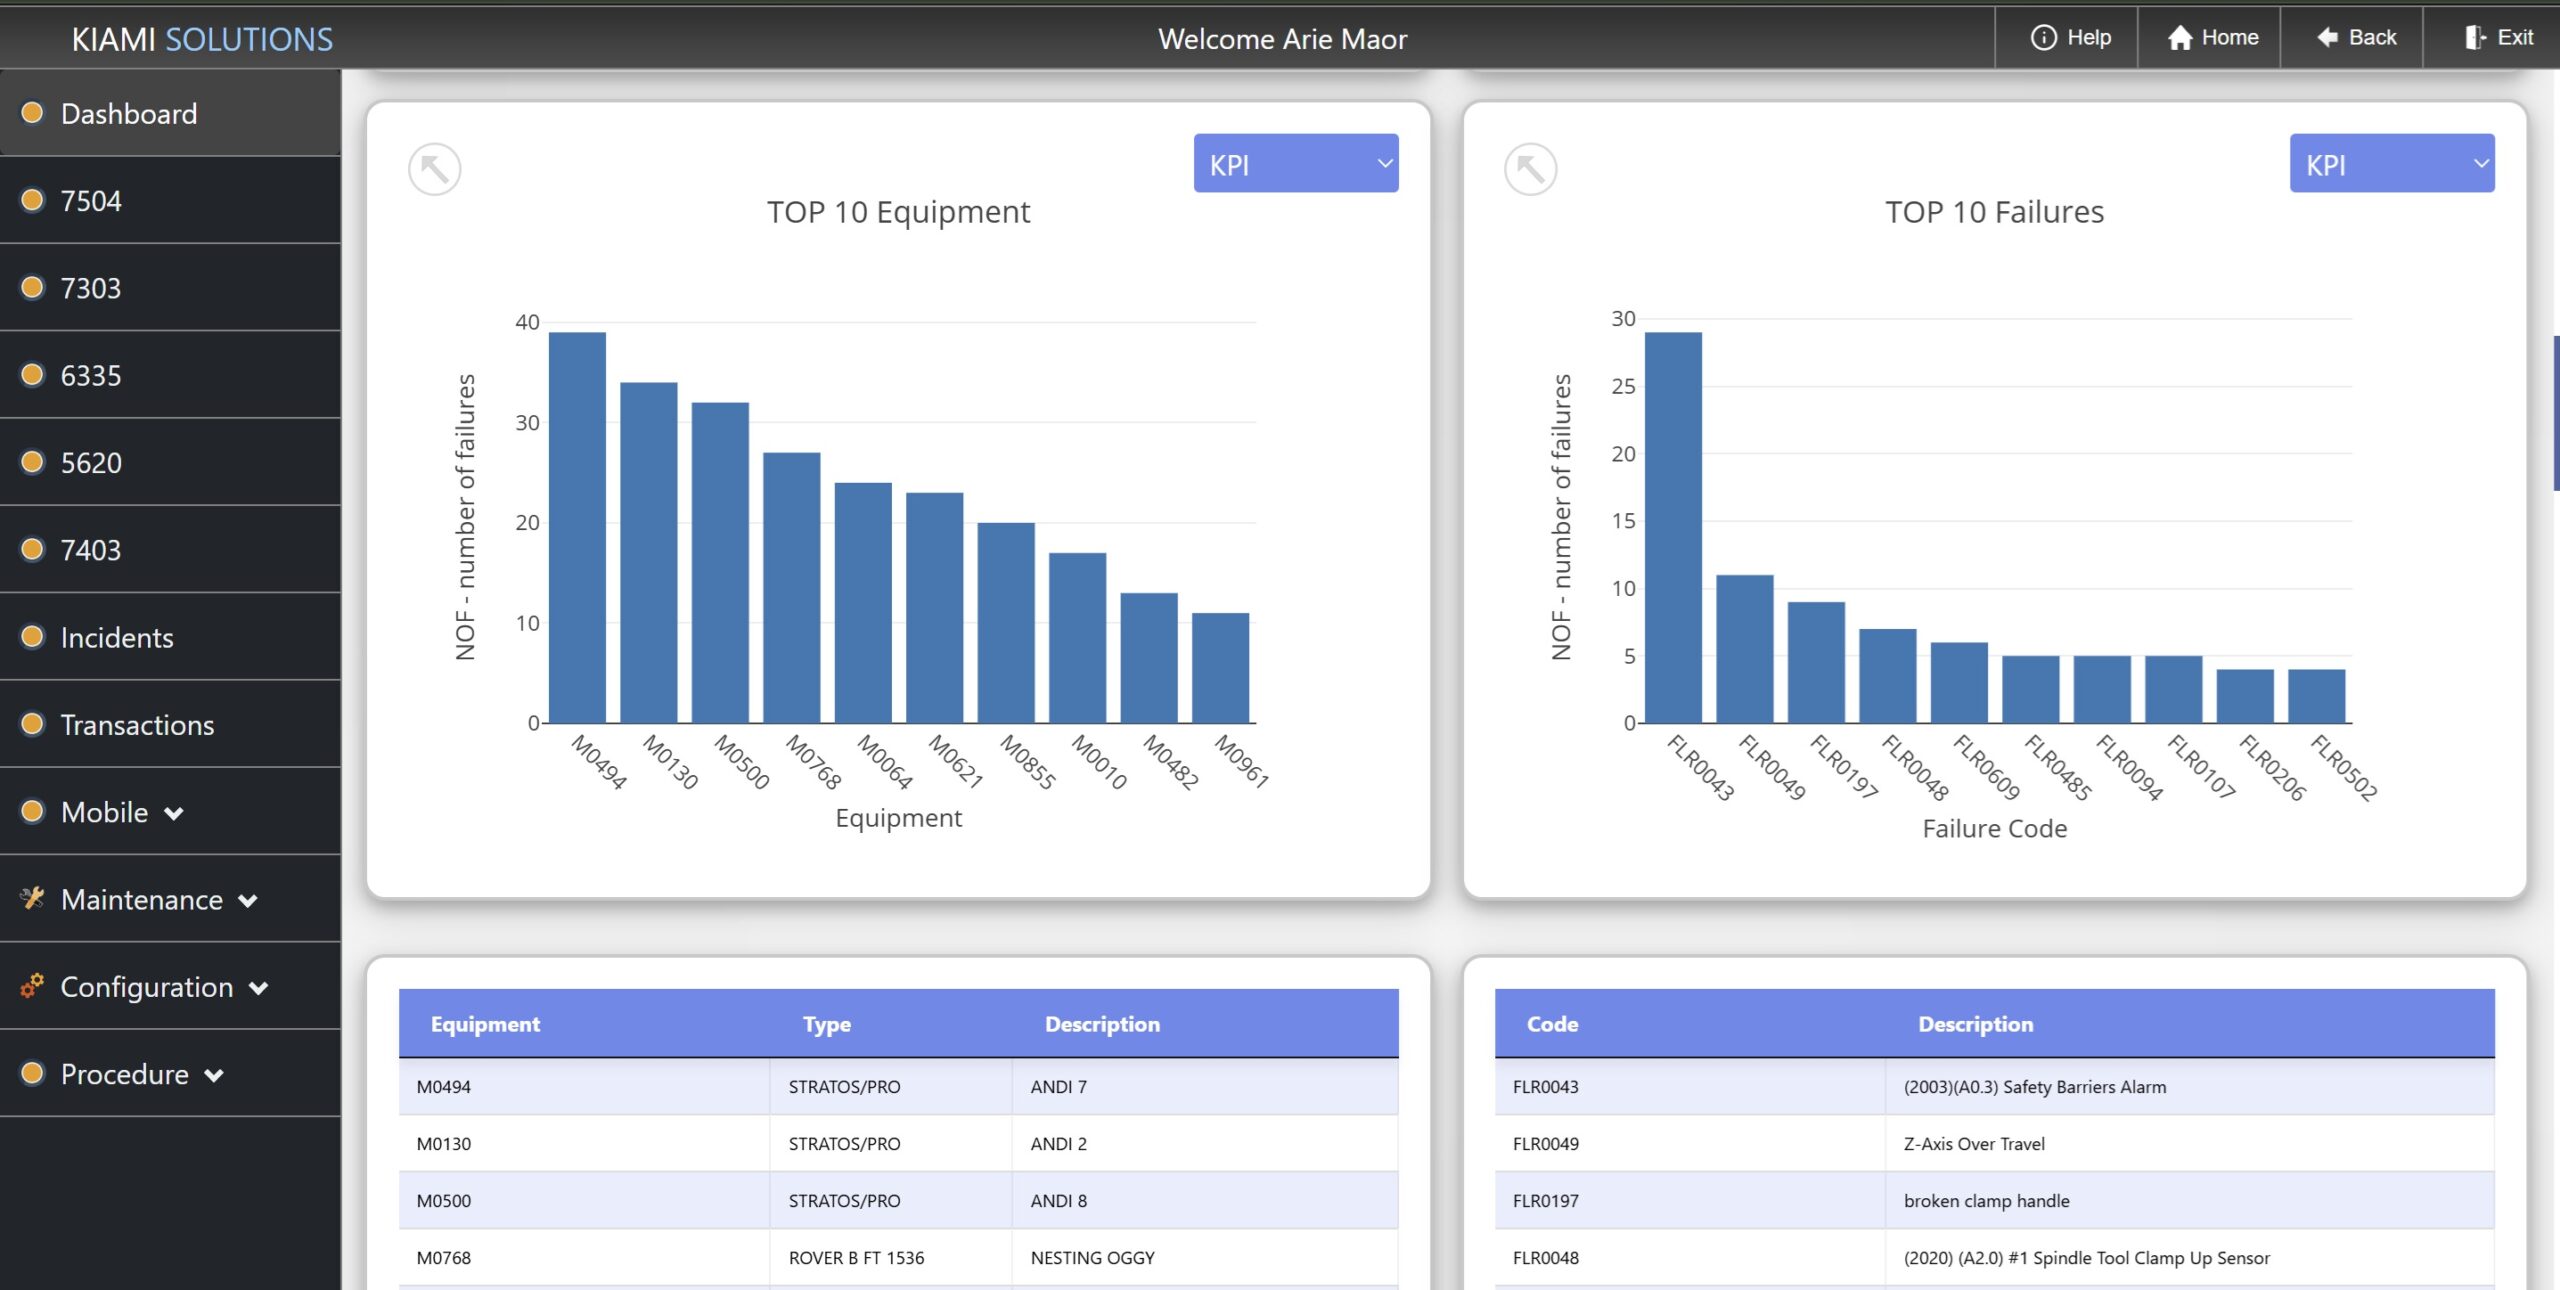
Task: Open Incidents from the sidebar
Action: [x=117, y=637]
